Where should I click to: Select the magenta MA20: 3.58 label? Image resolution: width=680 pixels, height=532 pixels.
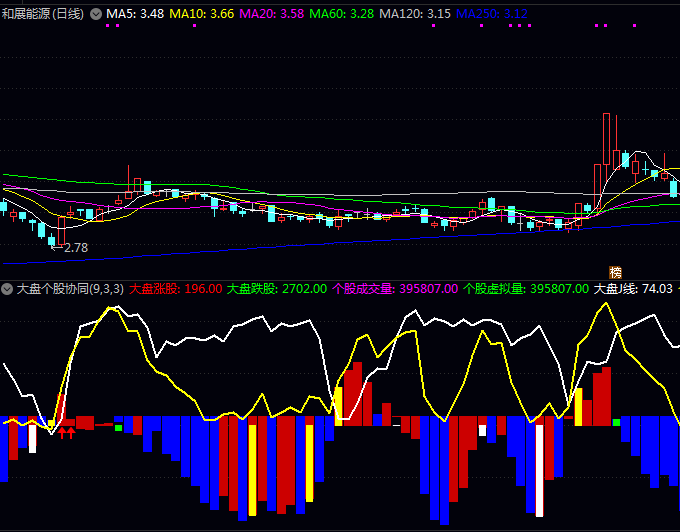(272, 14)
